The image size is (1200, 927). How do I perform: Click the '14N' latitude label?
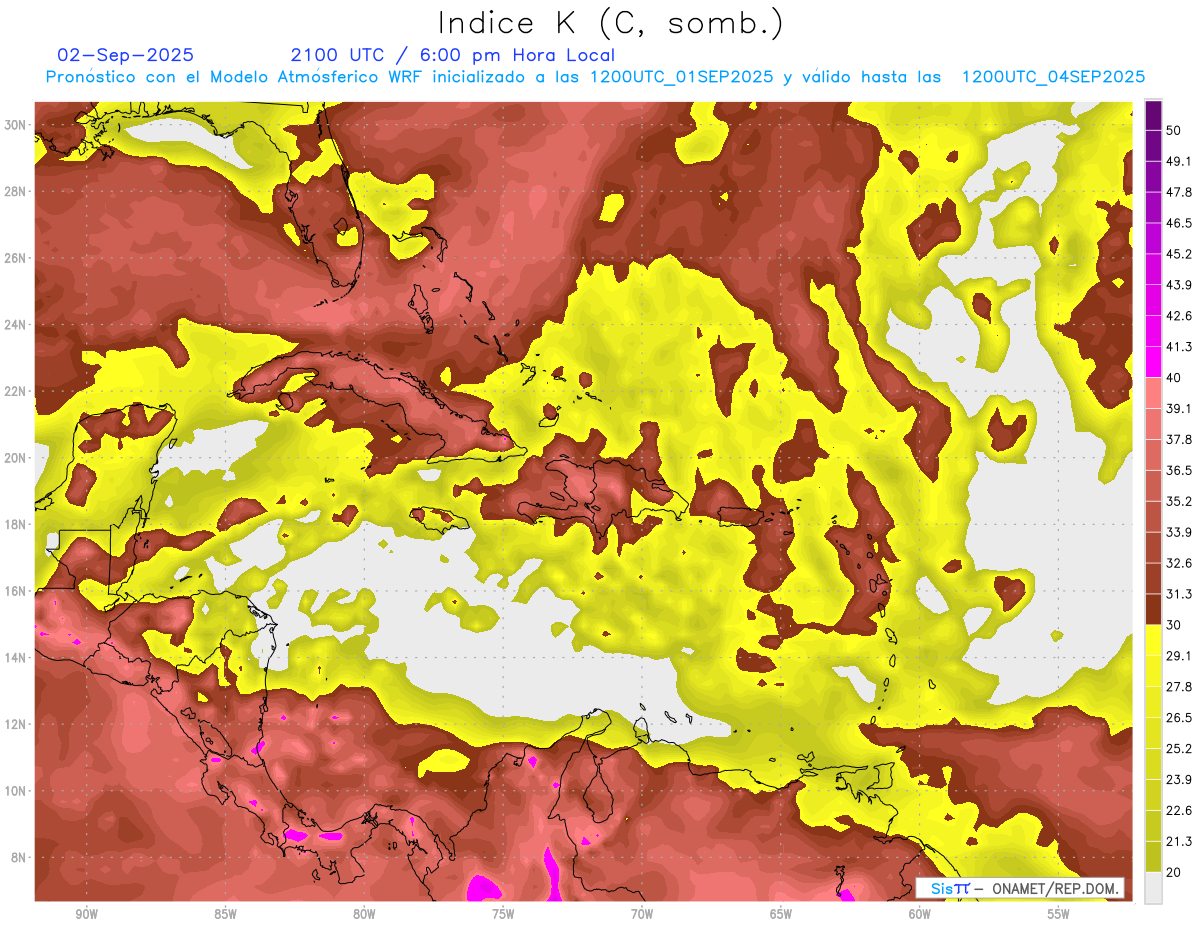pyautogui.click(x=15, y=658)
